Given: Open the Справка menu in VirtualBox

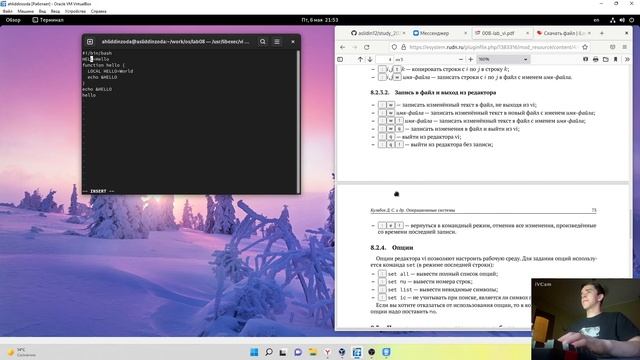Looking at the screenshot, I should [98, 11].
